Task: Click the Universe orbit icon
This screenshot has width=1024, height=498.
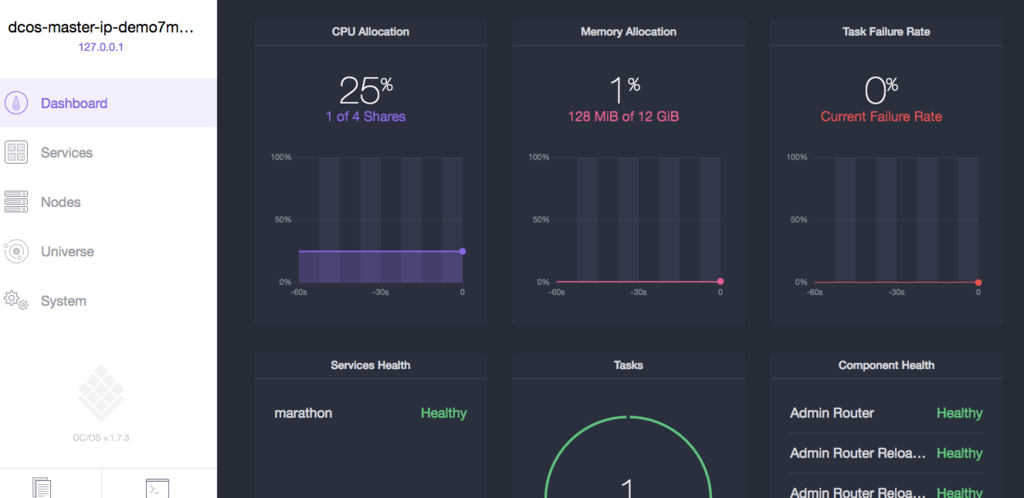Action: 16,251
